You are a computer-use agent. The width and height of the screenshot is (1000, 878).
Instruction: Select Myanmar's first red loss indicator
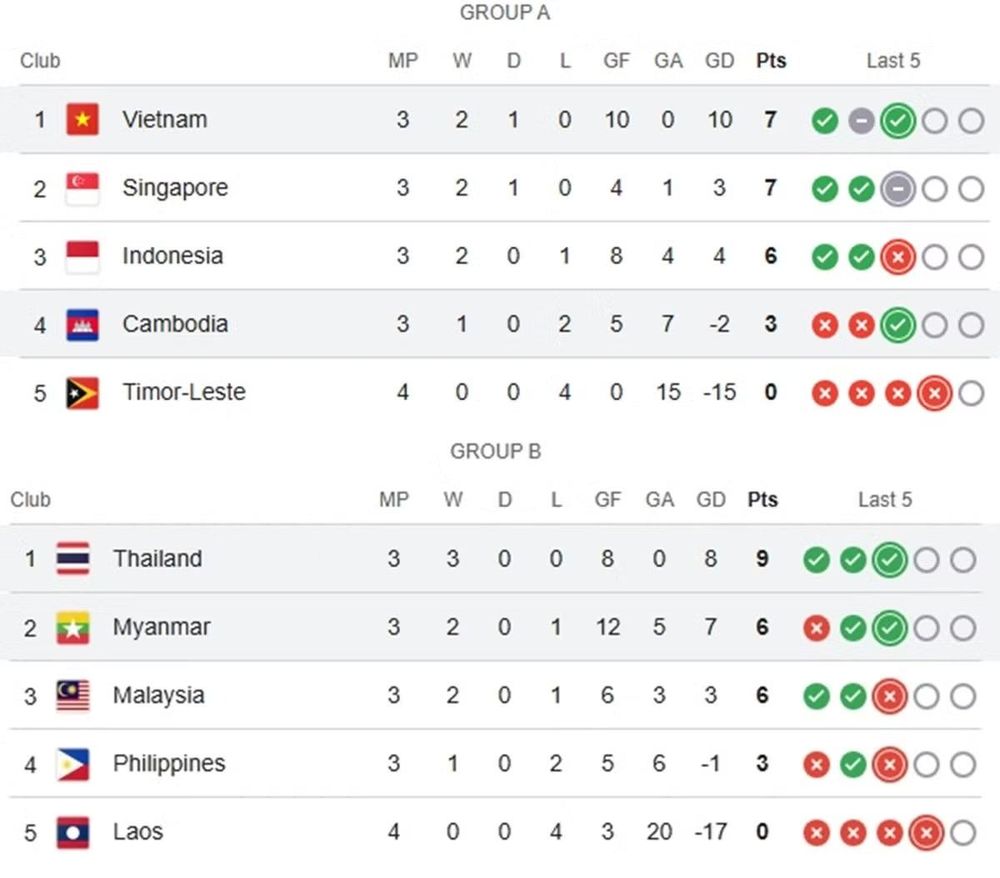point(816,629)
